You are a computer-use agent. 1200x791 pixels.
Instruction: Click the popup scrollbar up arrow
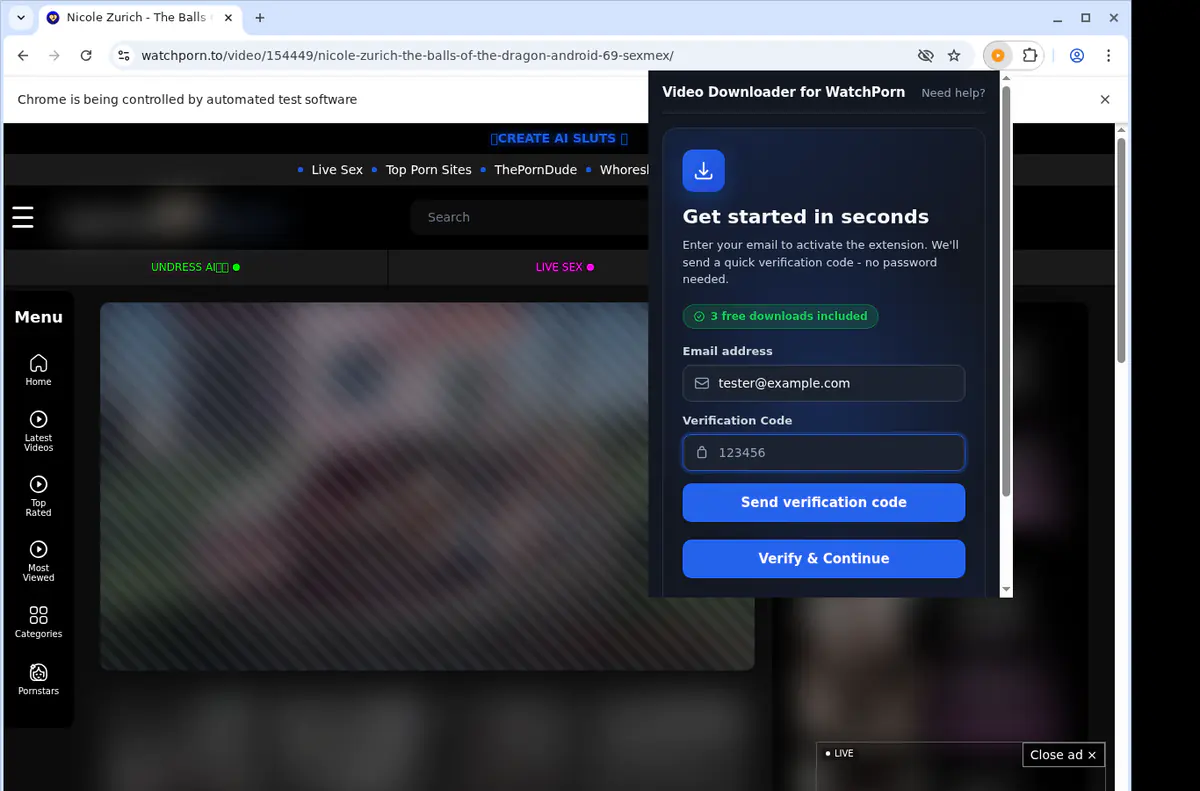click(x=1006, y=78)
